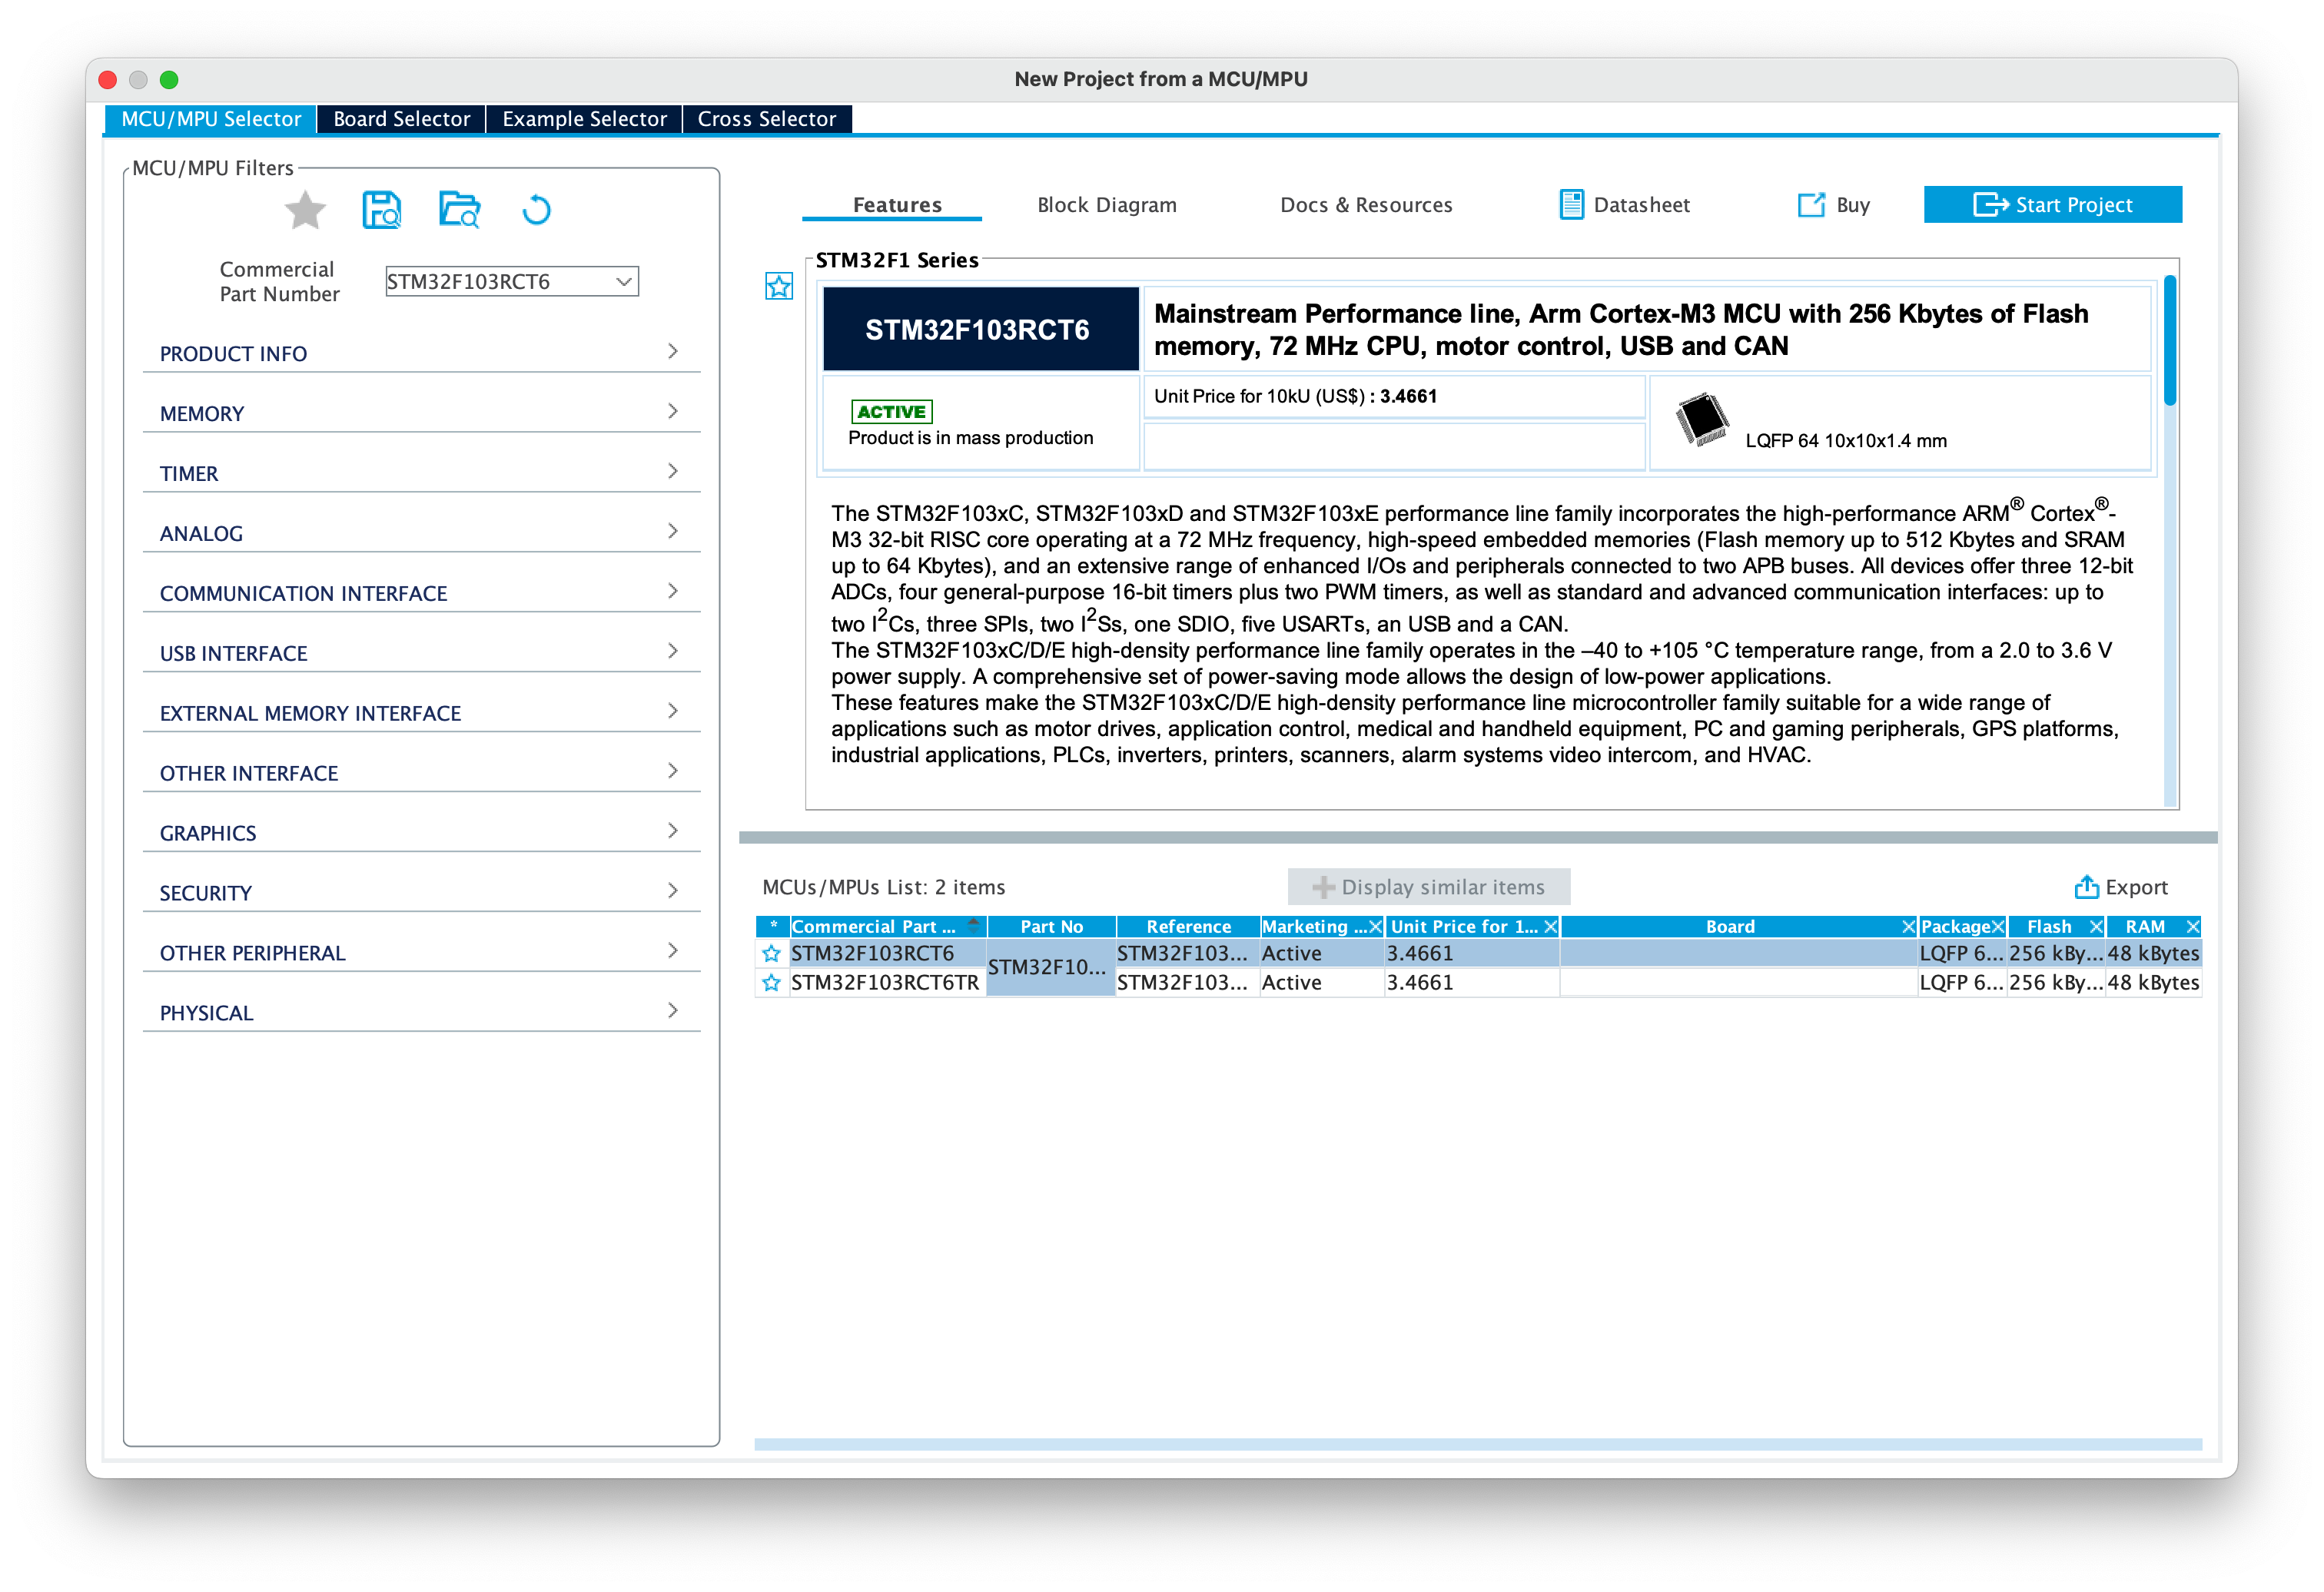This screenshot has width=2324, height=1592.
Task: Click the Start Project button
Action: [x=2052, y=205]
